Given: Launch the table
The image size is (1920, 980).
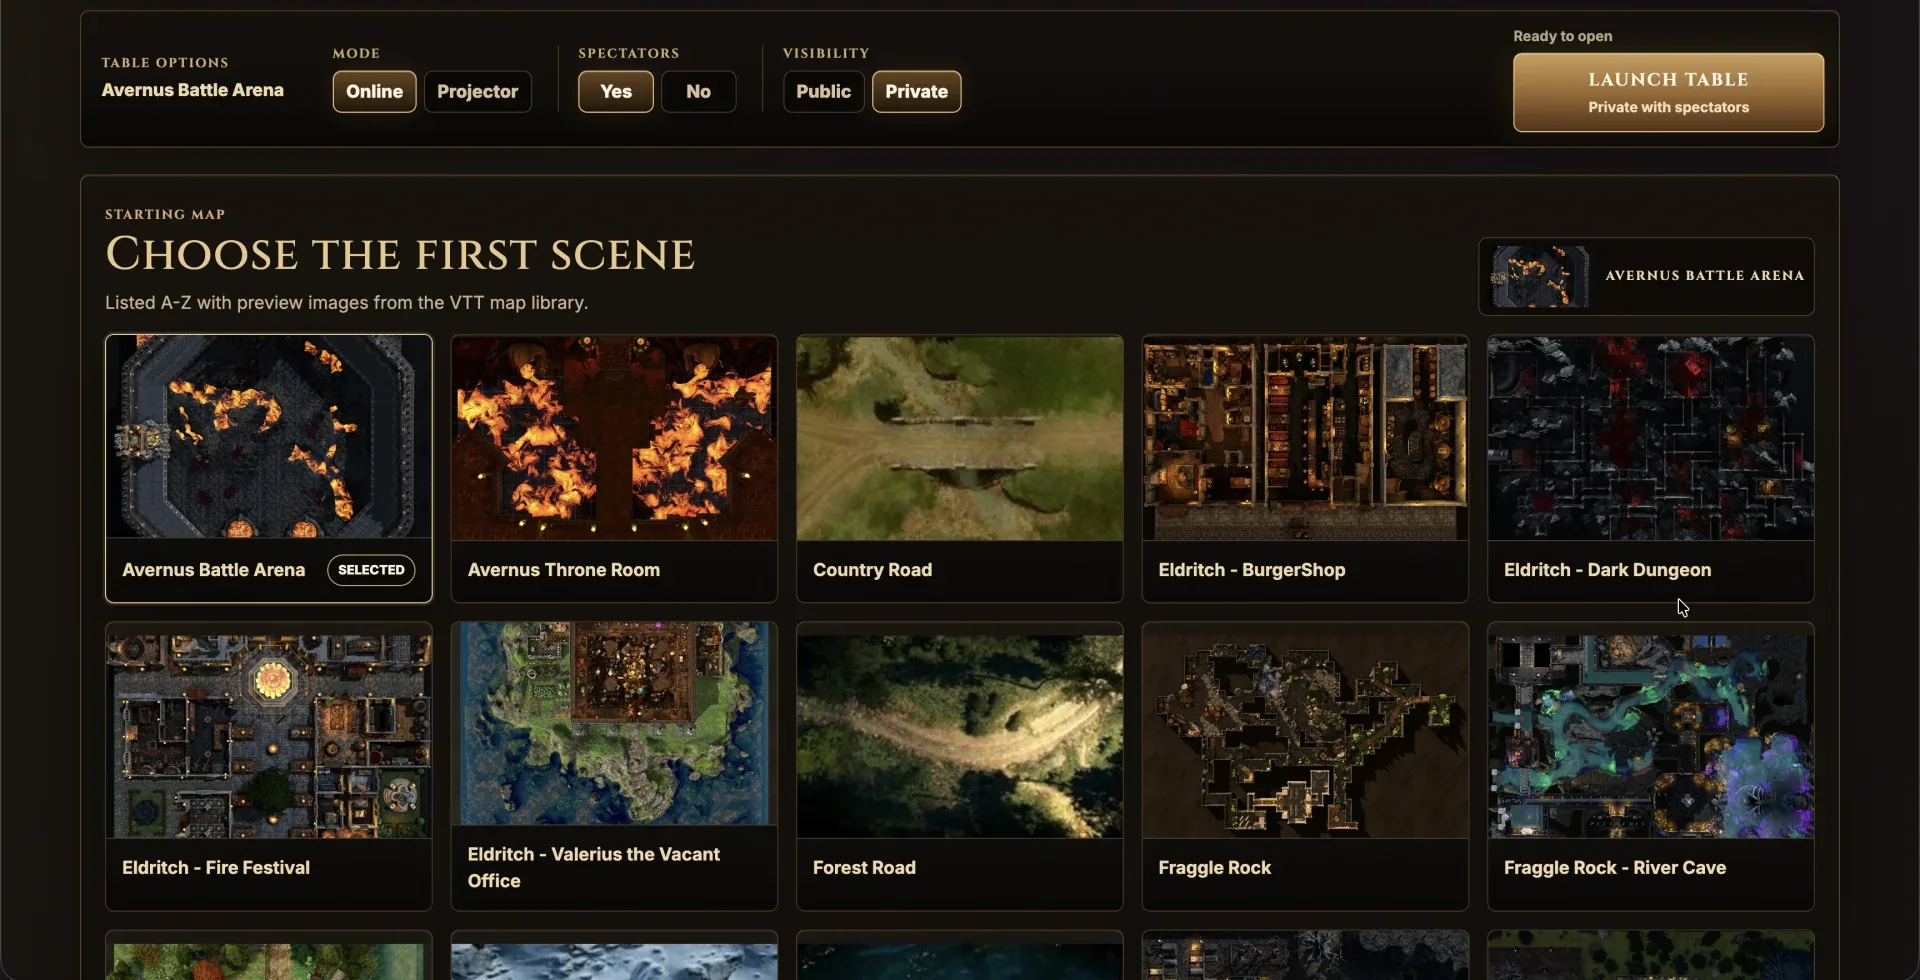Looking at the screenshot, I should tap(1668, 92).
